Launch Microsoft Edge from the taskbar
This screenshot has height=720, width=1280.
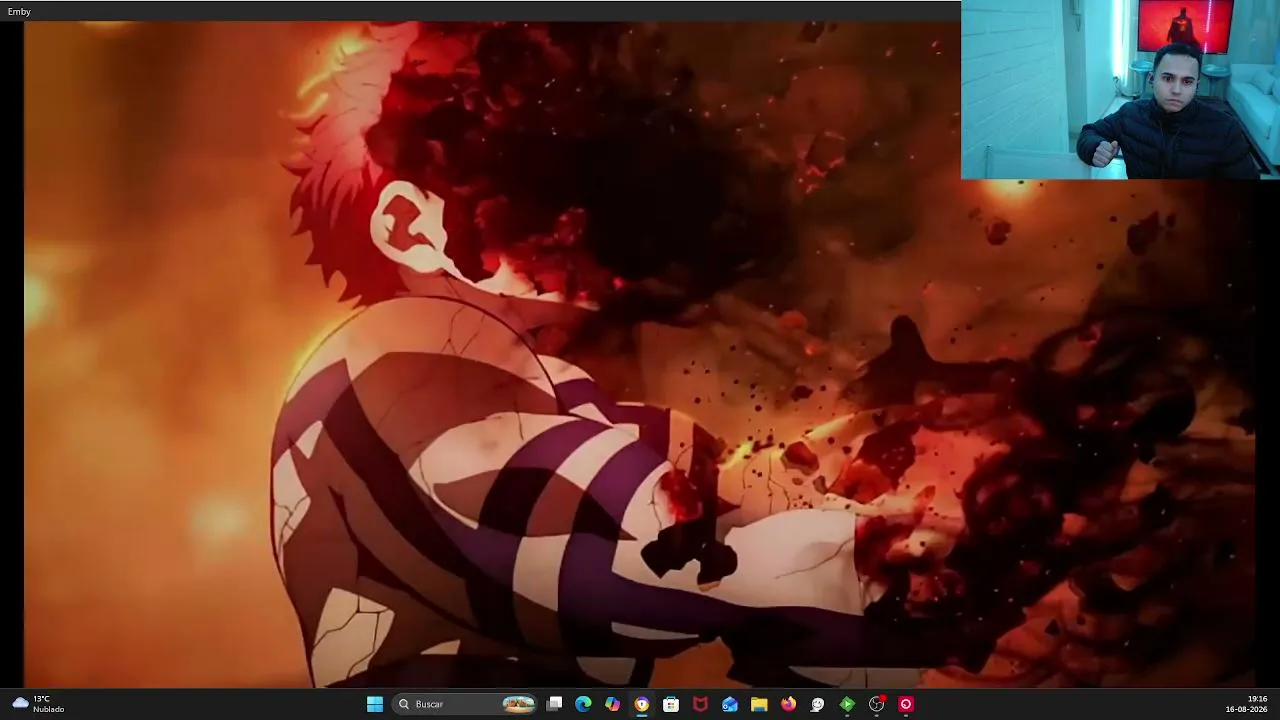(x=583, y=704)
